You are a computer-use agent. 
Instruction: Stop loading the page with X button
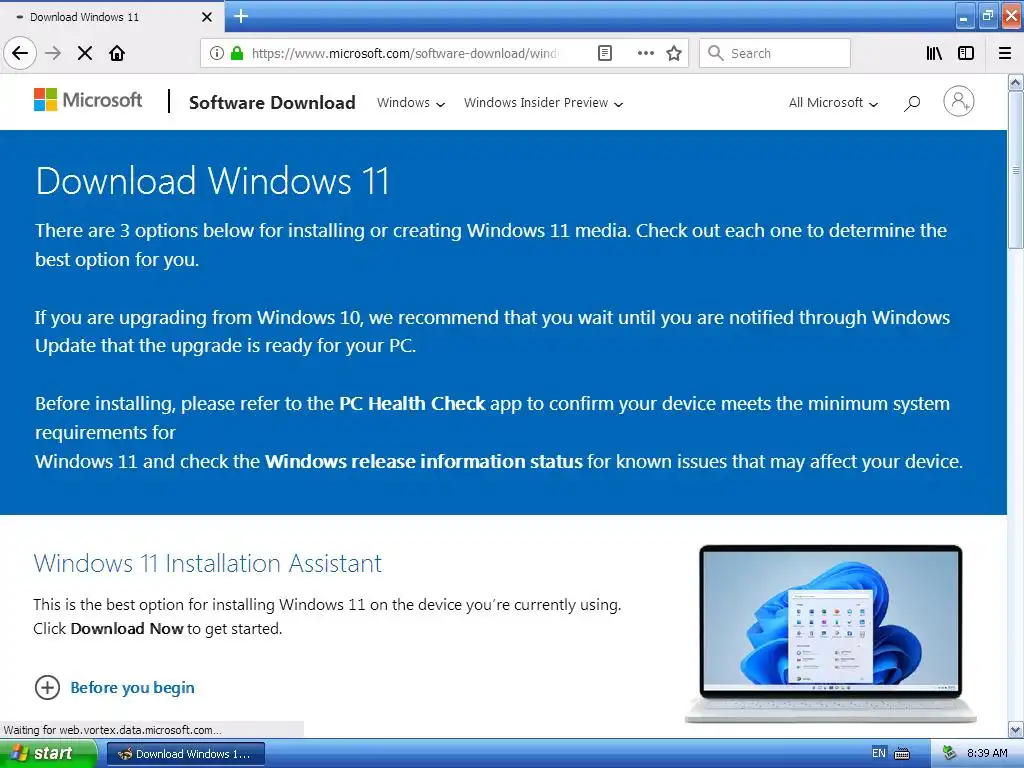click(85, 53)
